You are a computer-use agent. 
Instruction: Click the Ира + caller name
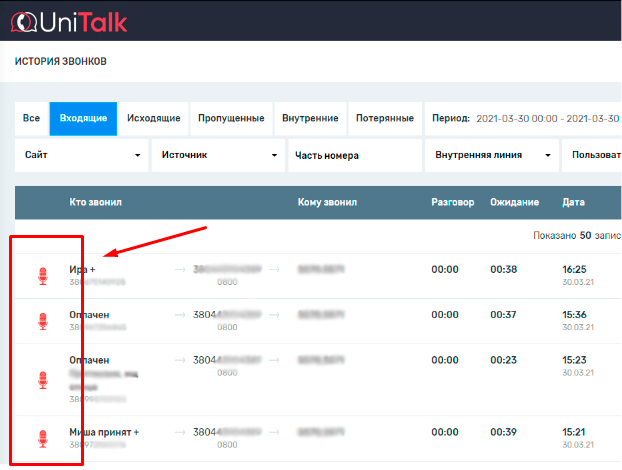click(82, 270)
